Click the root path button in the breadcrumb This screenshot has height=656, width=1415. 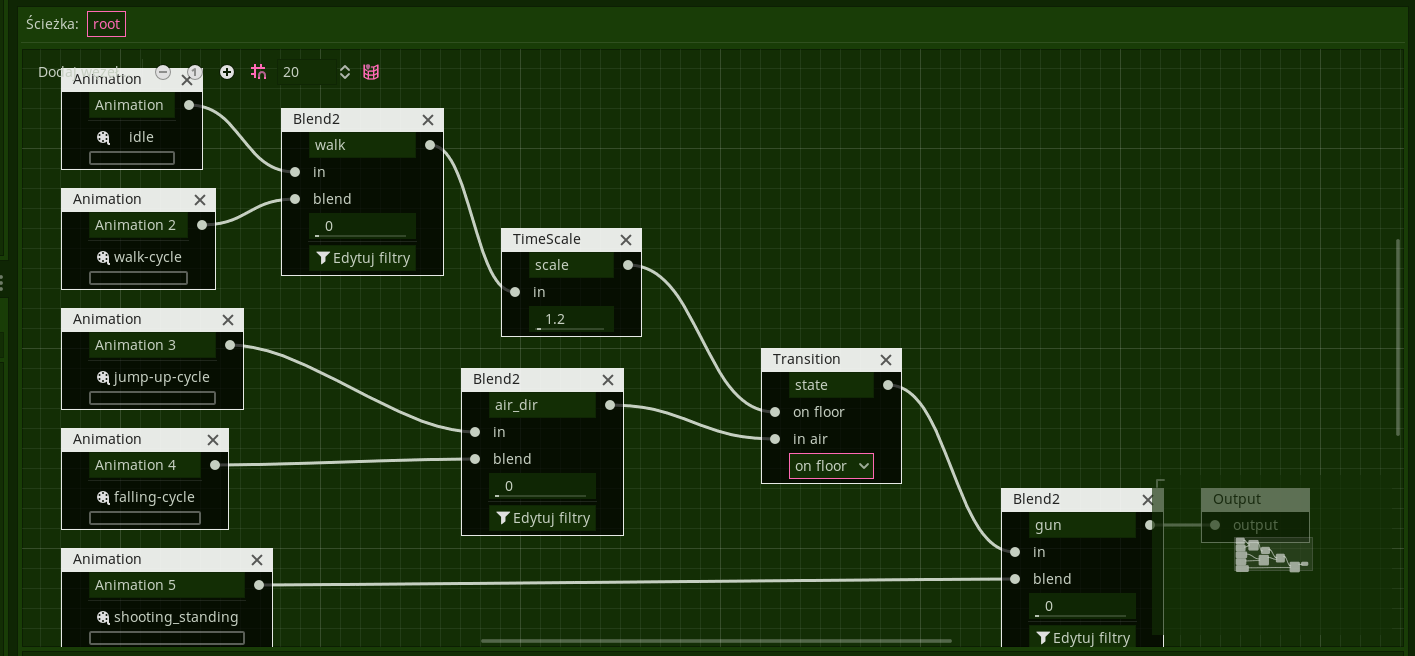pyautogui.click(x=105, y=24)
